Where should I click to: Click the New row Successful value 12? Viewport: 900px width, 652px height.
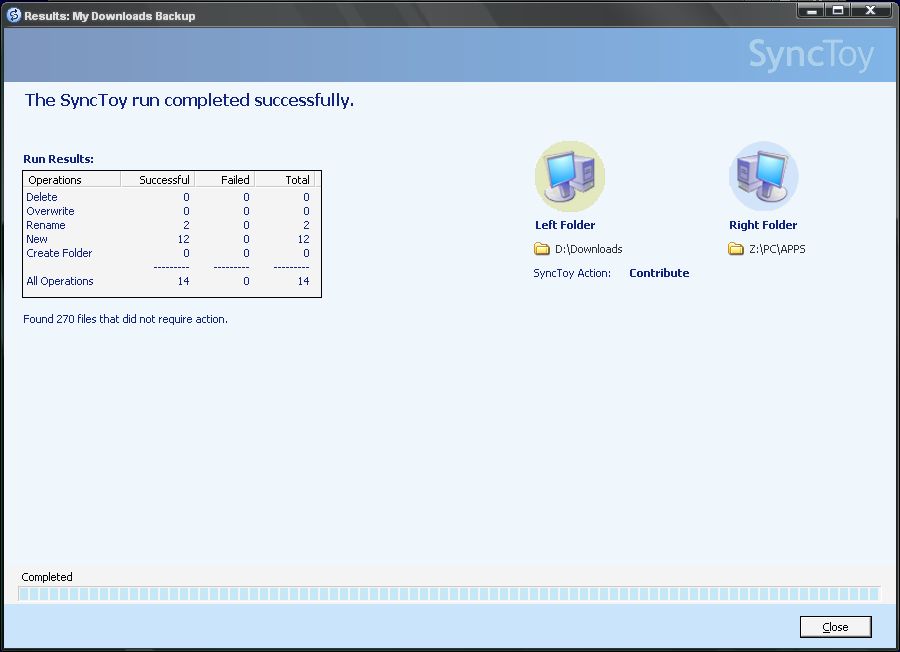point(183,239)
